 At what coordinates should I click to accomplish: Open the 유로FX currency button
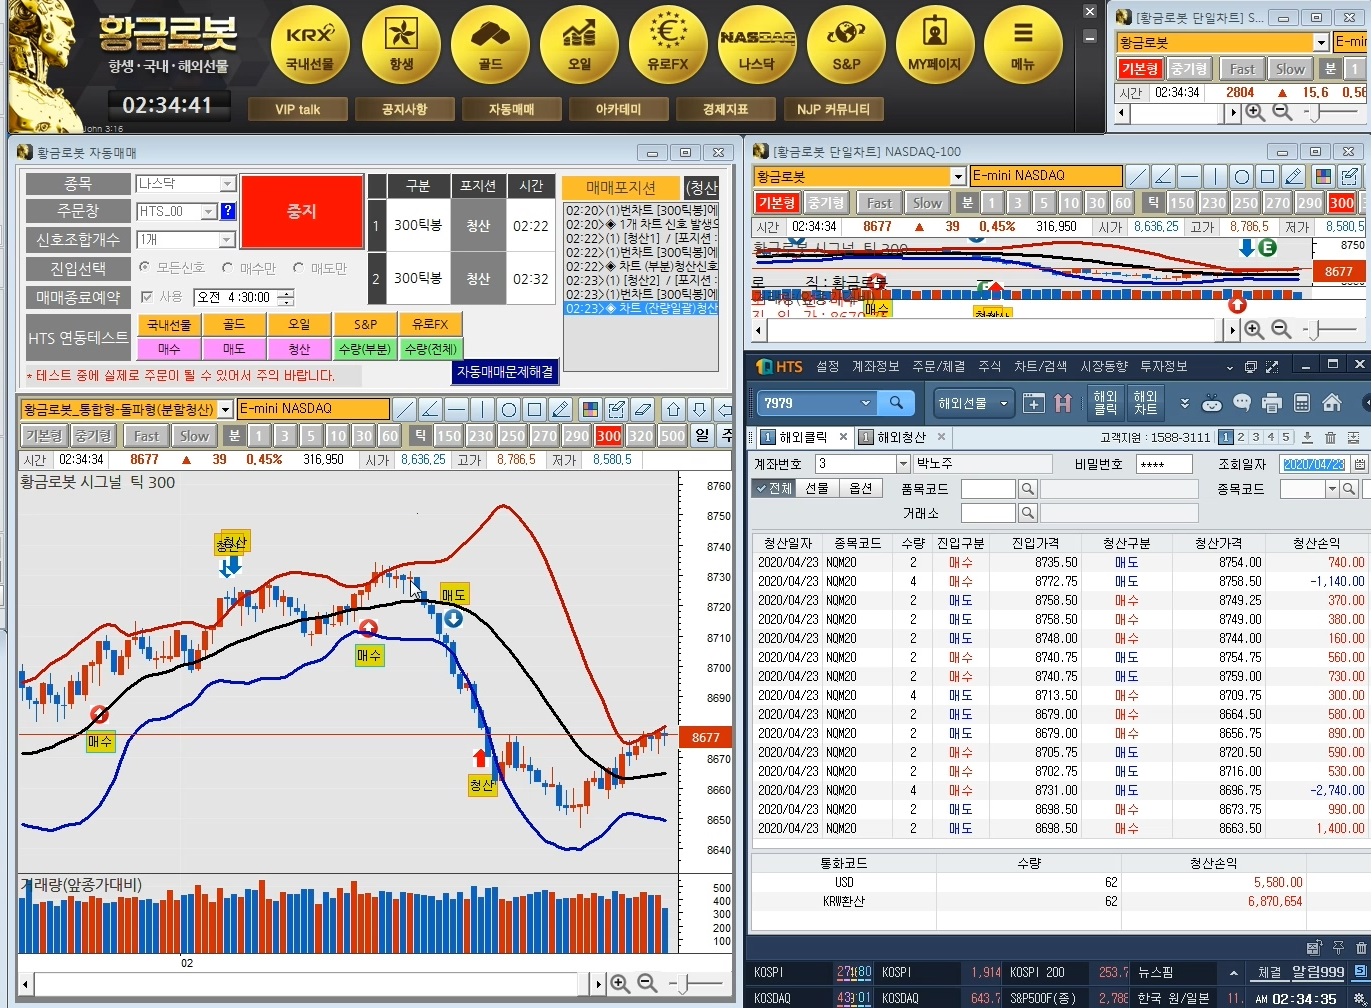coord(668,46)
